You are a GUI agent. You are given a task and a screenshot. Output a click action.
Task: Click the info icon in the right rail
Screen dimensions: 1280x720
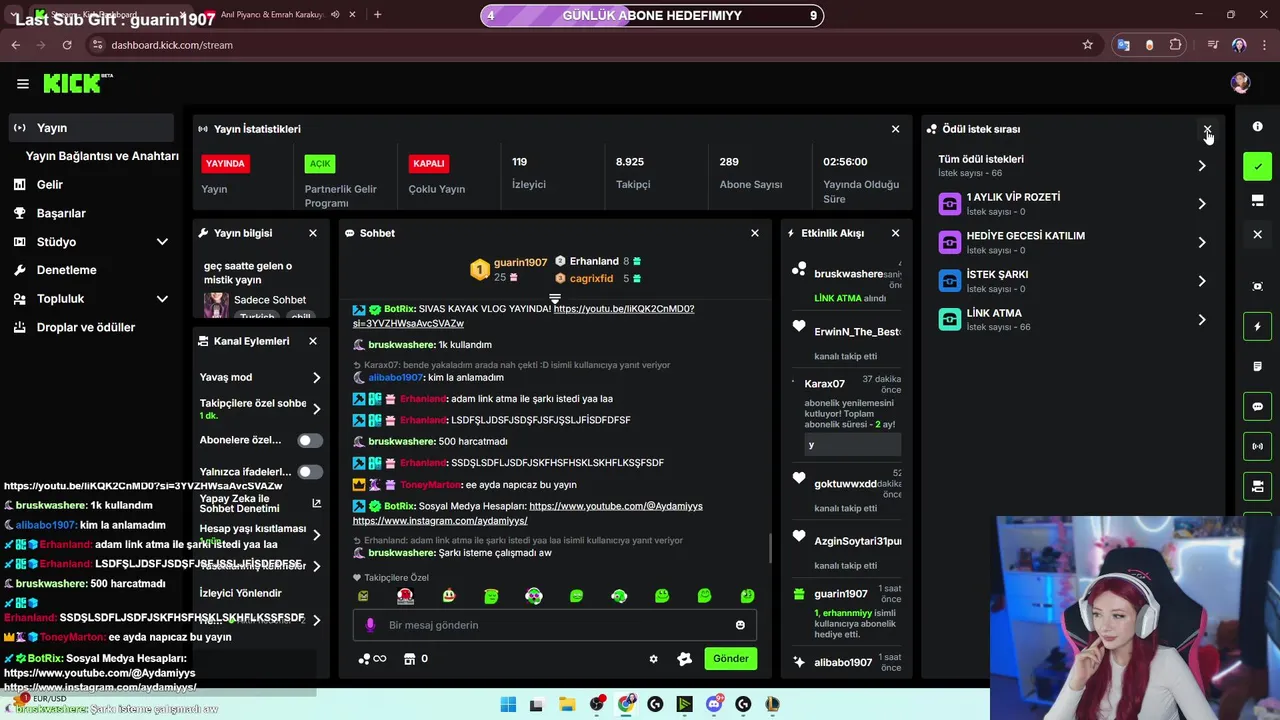click(1257, 127)
